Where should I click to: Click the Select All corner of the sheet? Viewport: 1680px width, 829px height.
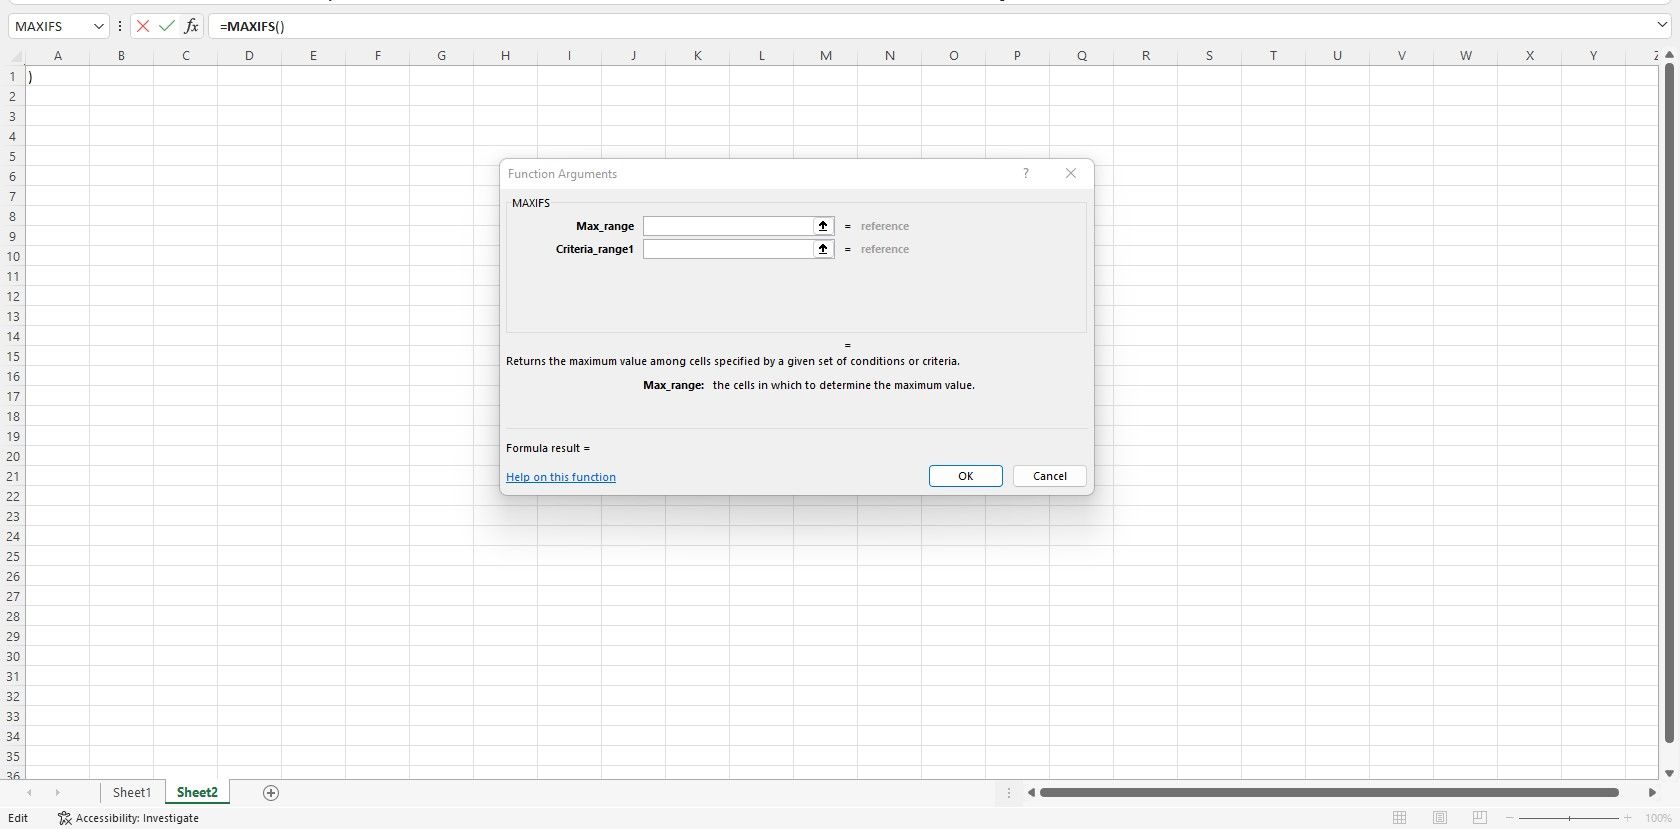coord(12,55)
